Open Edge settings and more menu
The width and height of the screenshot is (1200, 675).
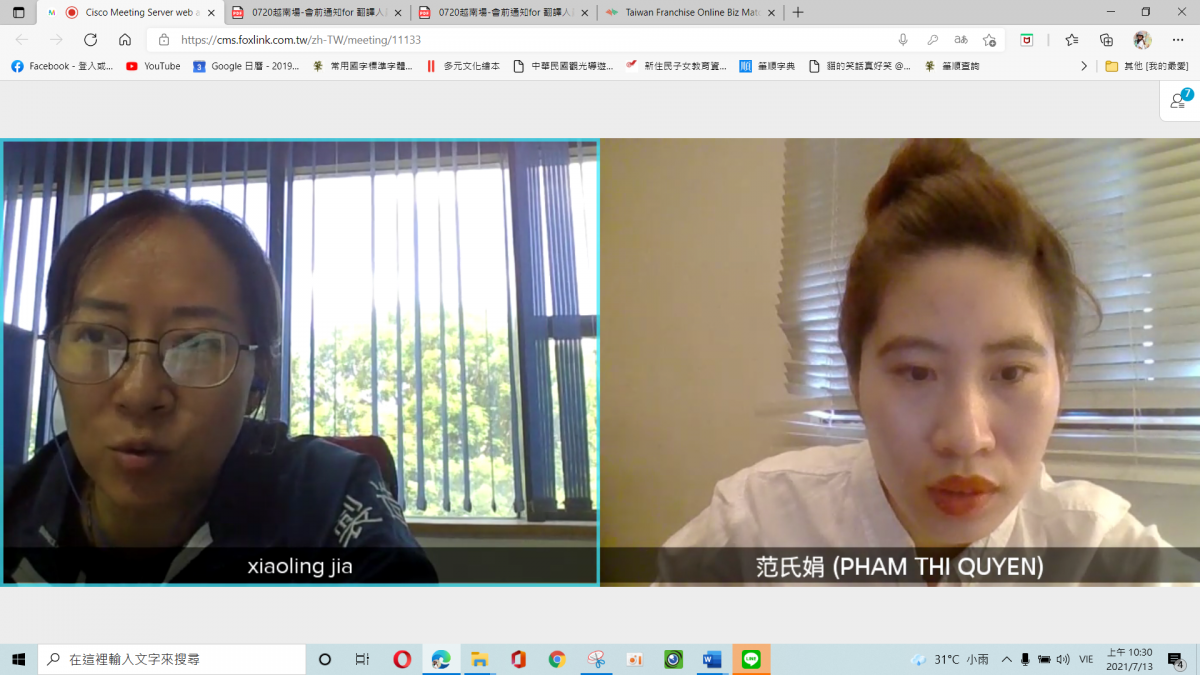pos(1177,40)
